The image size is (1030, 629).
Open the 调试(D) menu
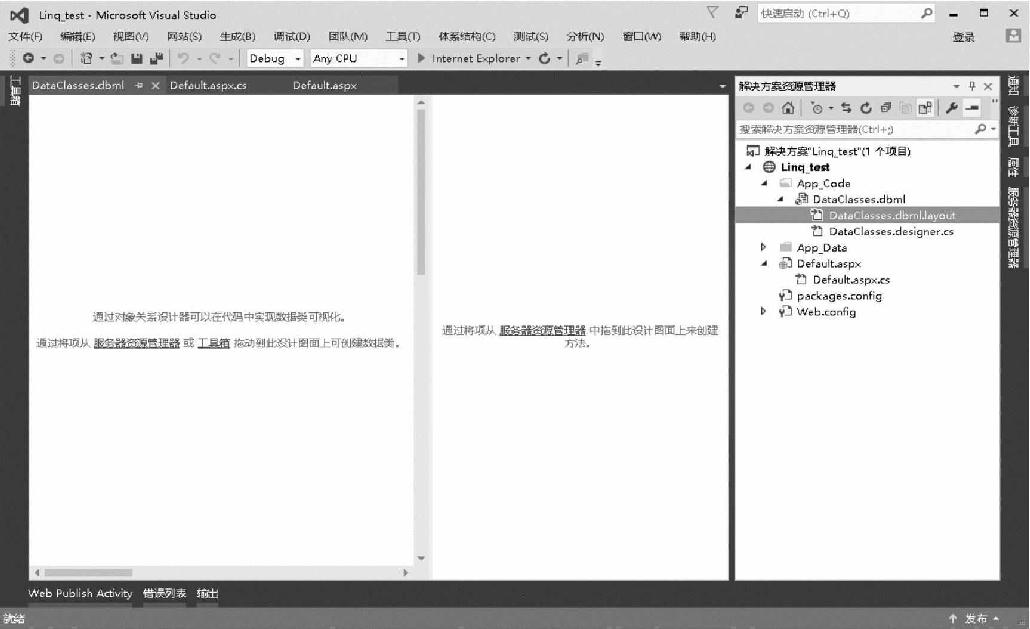(x=292, y=36)
